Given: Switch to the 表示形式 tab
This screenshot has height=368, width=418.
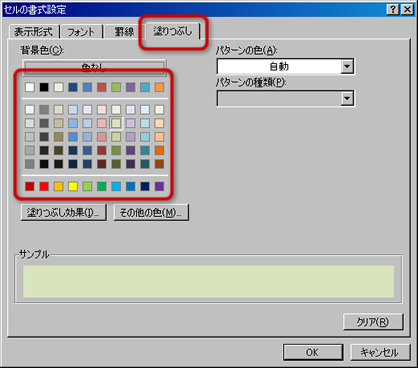Looking at the screenshot, I should [x=33, y=32].
